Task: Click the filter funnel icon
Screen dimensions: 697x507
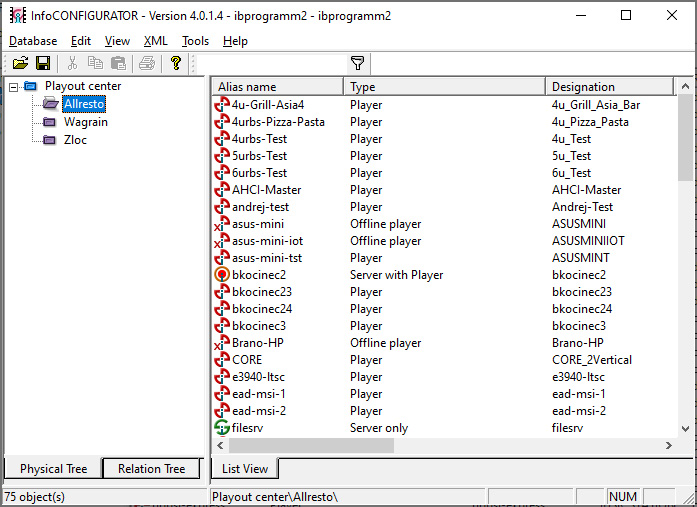Action: click(358, 63)
